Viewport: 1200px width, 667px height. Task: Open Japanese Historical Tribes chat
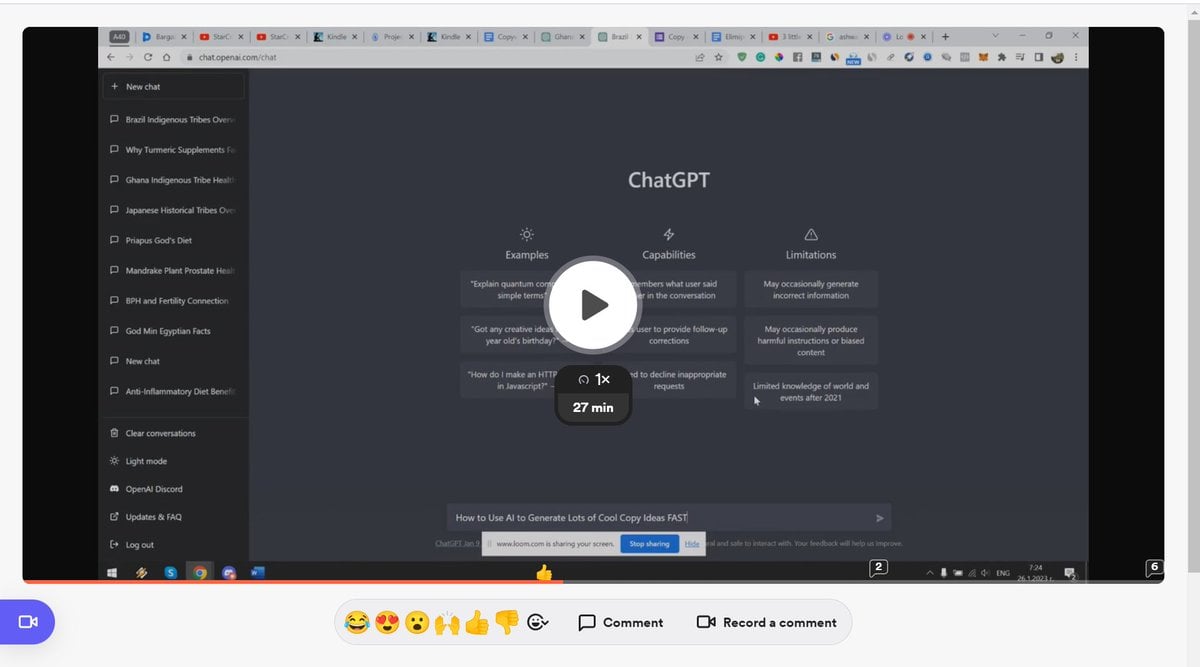(x=173, y=210)
